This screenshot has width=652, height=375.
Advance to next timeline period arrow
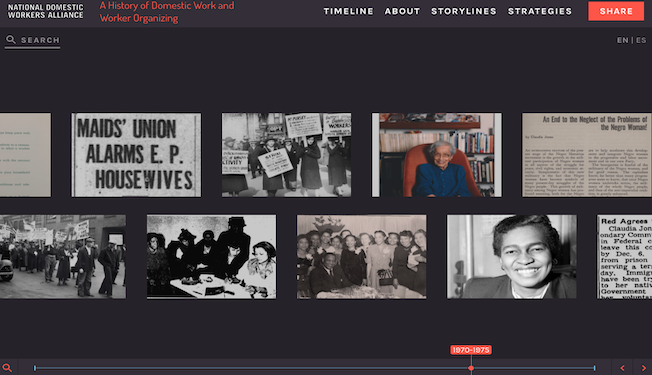643,368
